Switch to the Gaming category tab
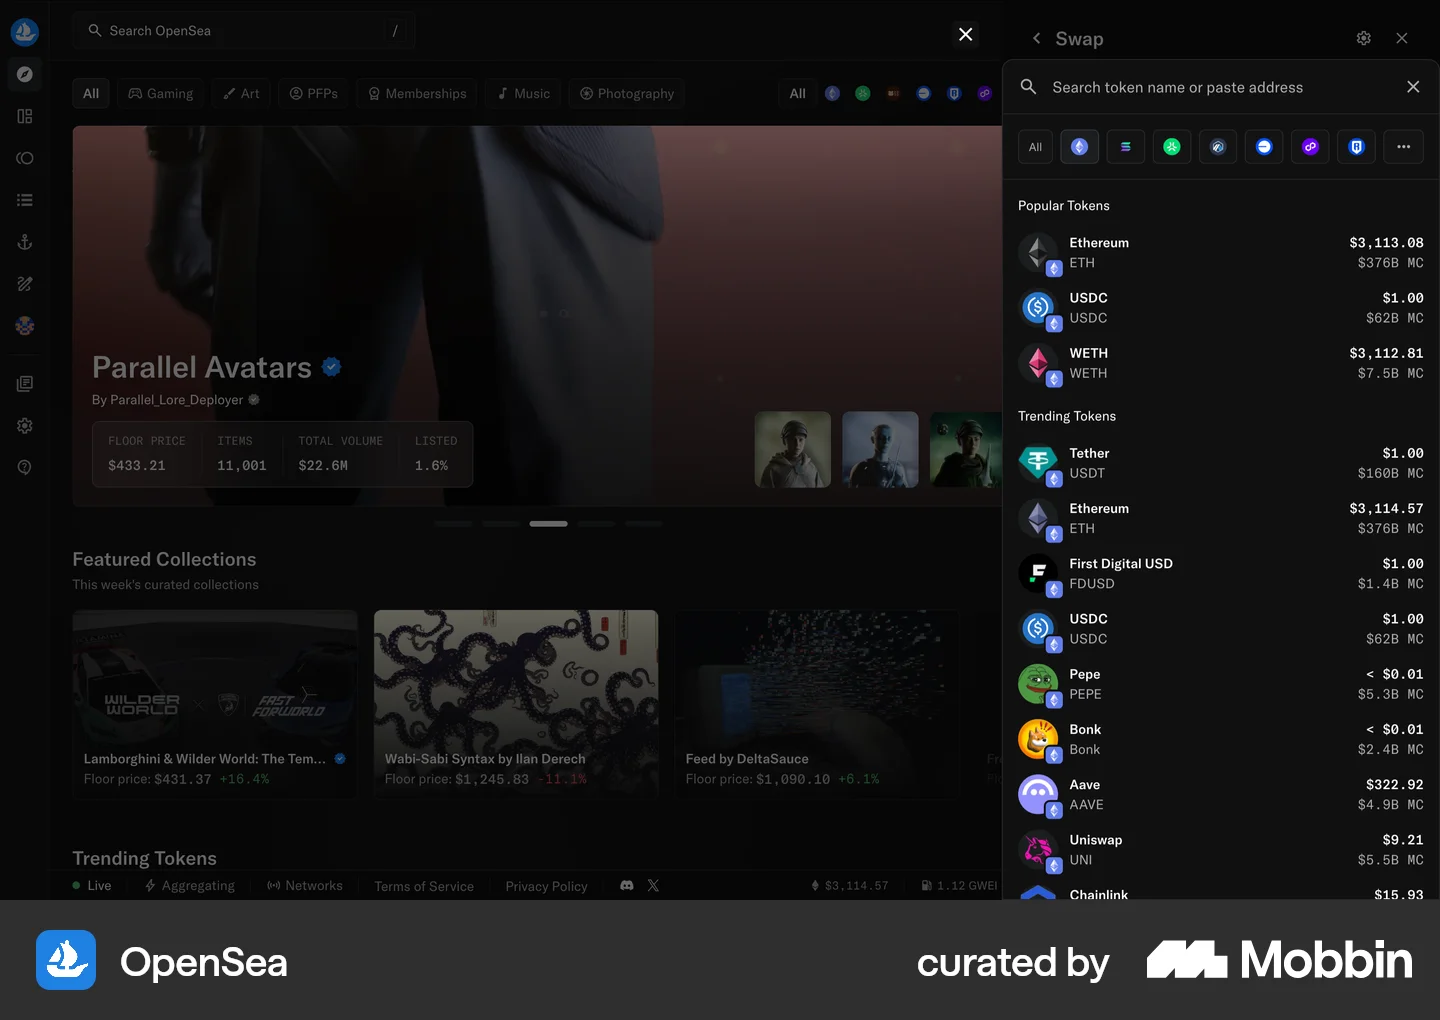Screen dimensions: 1440x1020 (x=161, y=93)
